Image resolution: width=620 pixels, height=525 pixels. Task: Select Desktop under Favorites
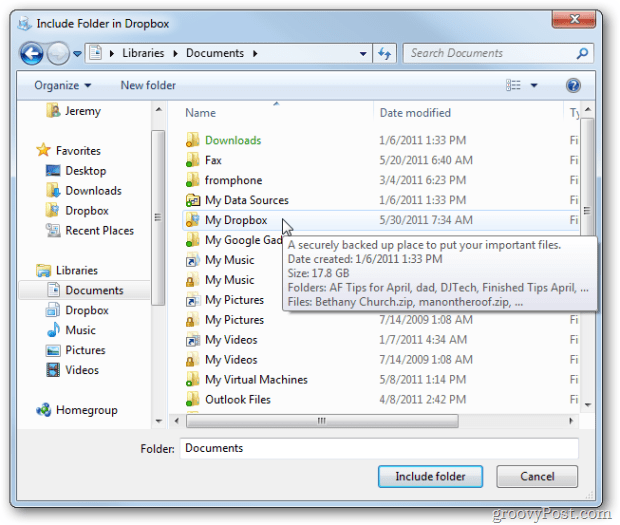[x=76, y=171]
